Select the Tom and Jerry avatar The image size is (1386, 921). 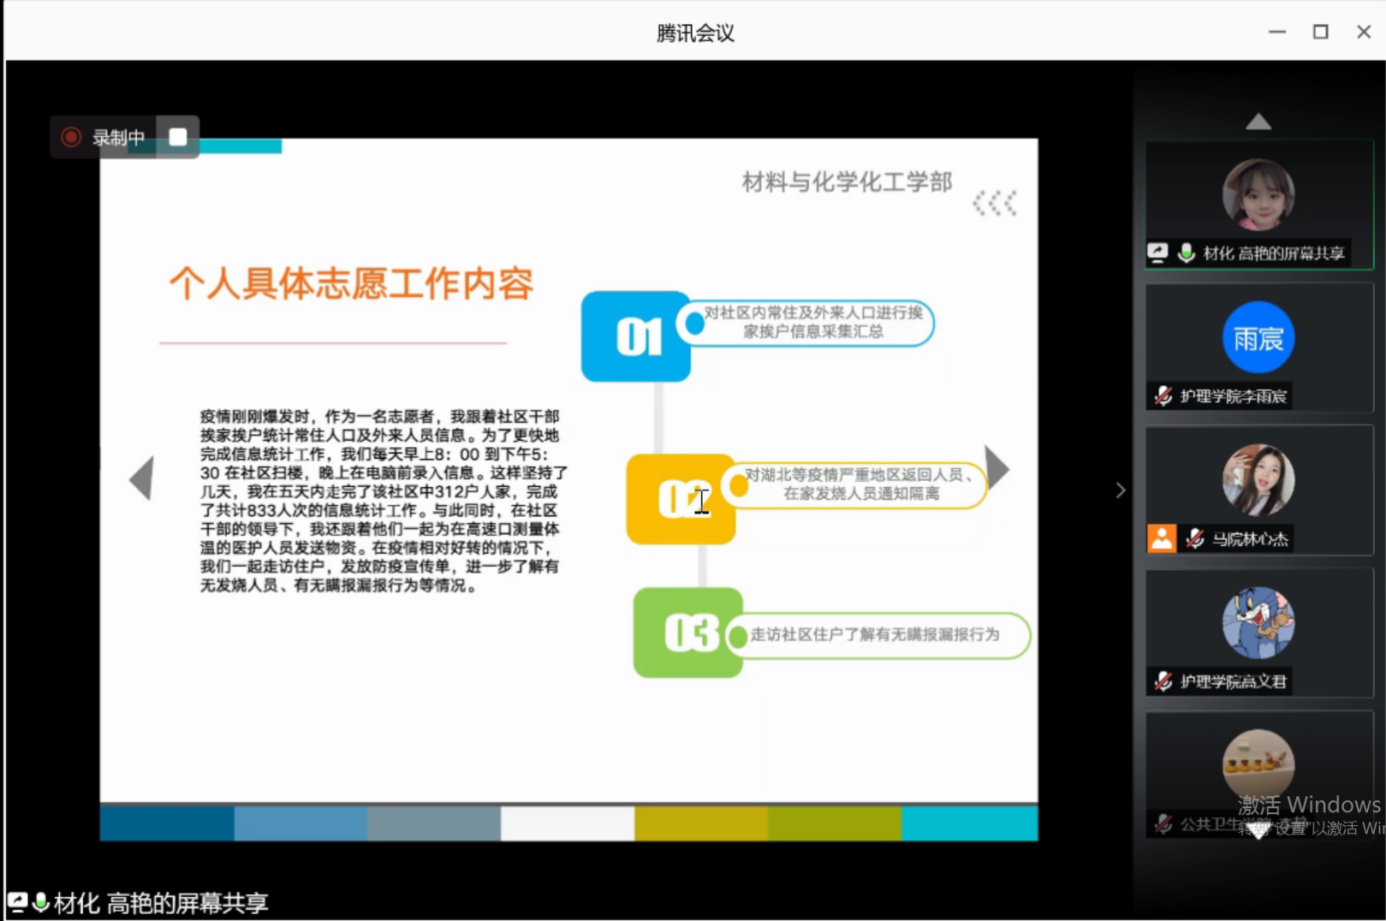point(1258,623)
